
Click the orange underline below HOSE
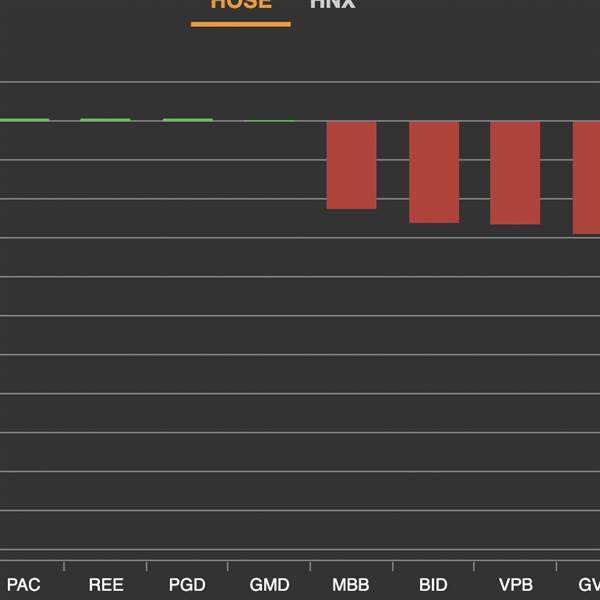(x=241, y=24)
